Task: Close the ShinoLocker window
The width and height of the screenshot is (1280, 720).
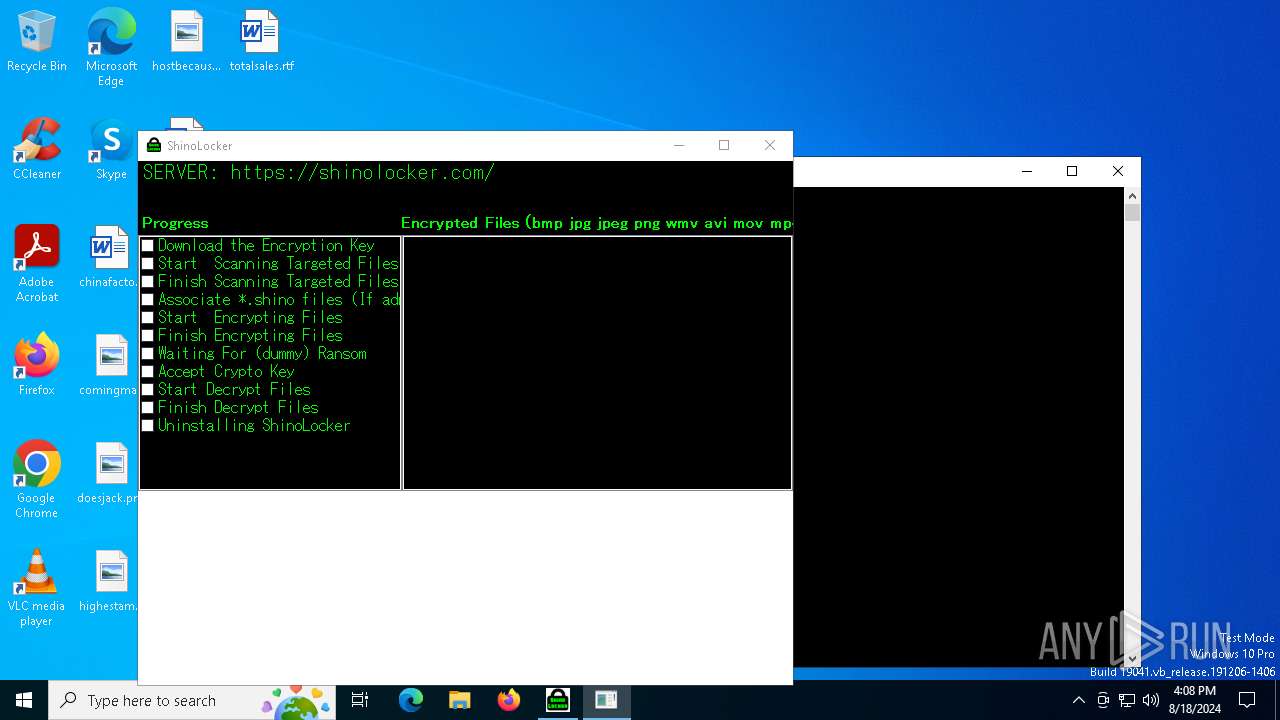Action: tap(770, 145)
